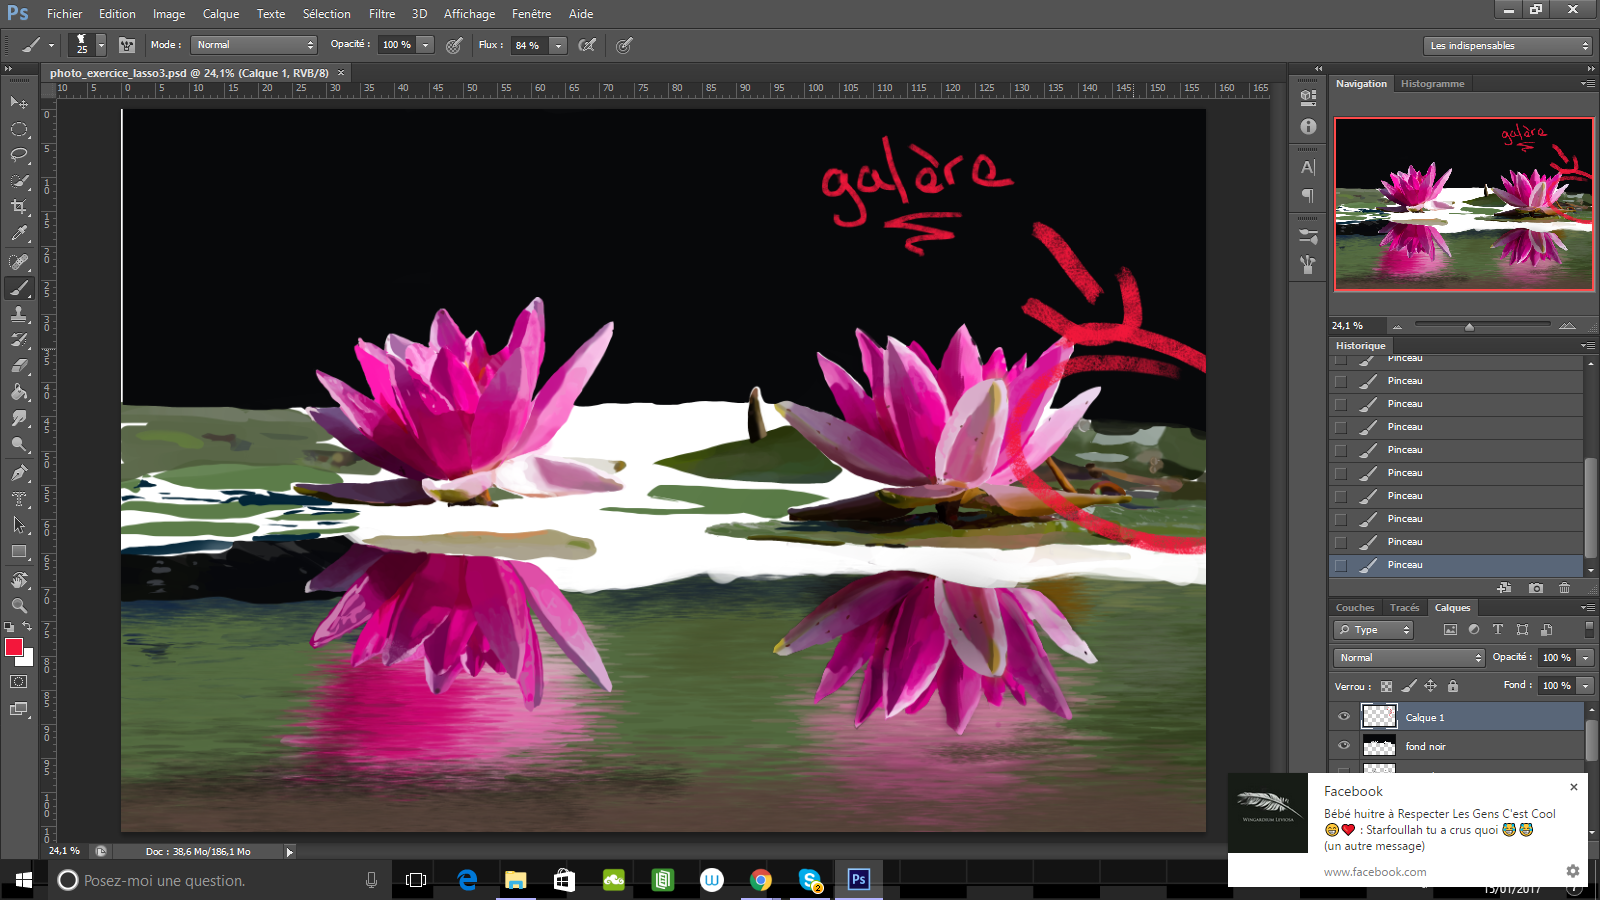Click the Navigation panel preview thumbnail
The height and width of the screenshot is (900, 1600).
tap(1463, 204)
